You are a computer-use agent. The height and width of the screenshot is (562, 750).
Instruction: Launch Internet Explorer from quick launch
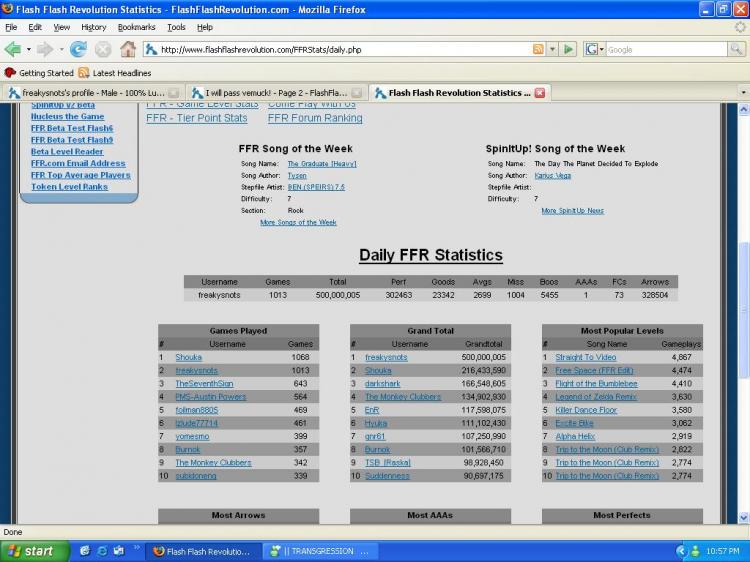point(101,551)
